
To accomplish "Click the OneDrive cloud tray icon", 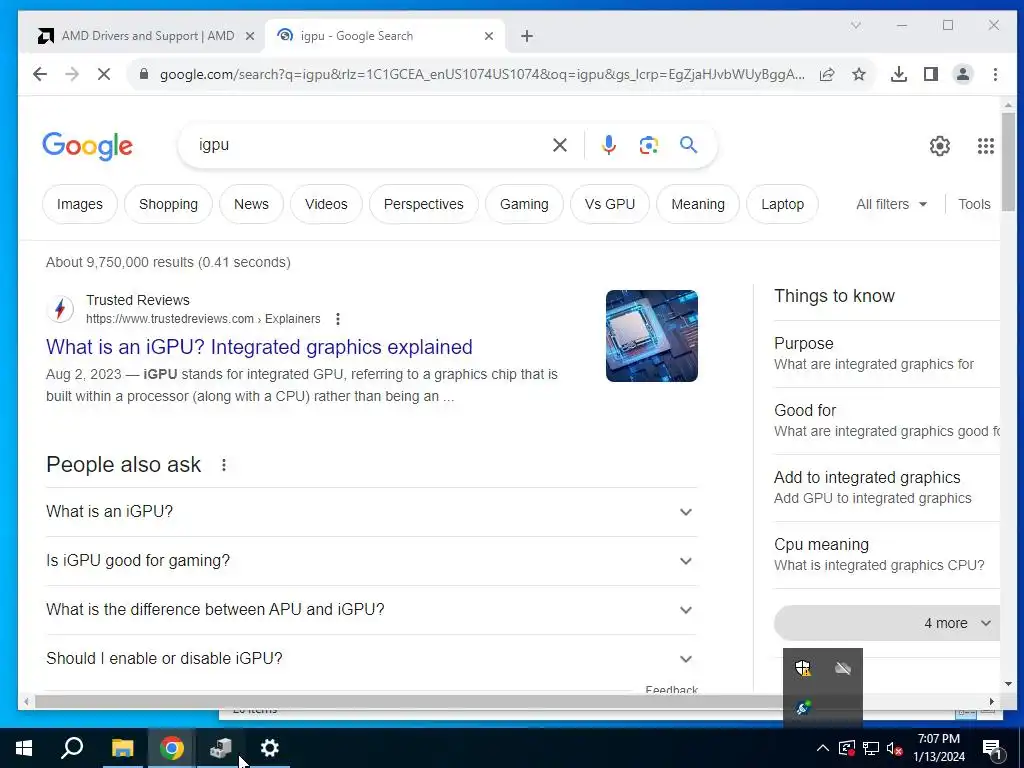I will (843, 668).
